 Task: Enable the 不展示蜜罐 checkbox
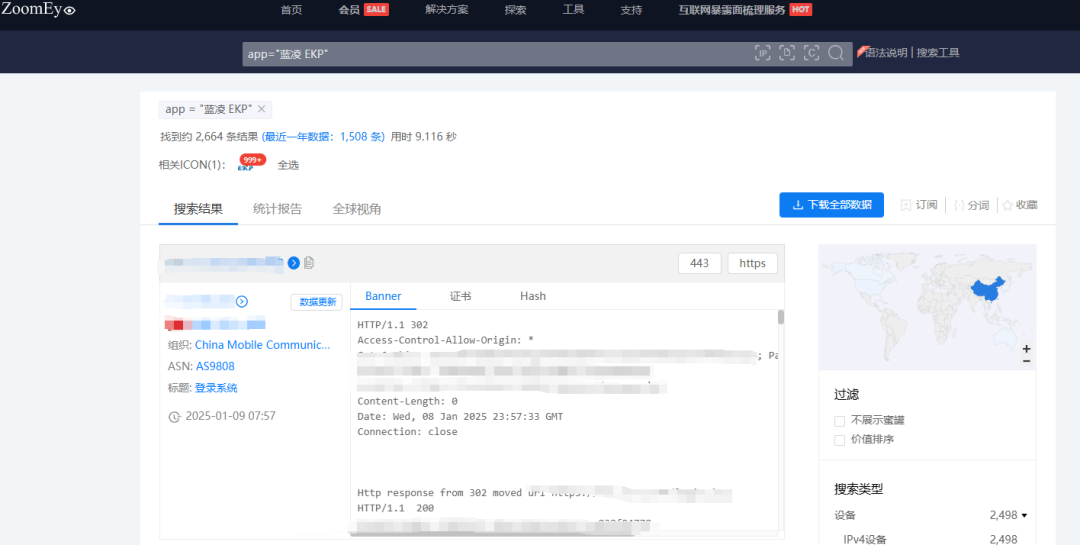coord(839,421)
